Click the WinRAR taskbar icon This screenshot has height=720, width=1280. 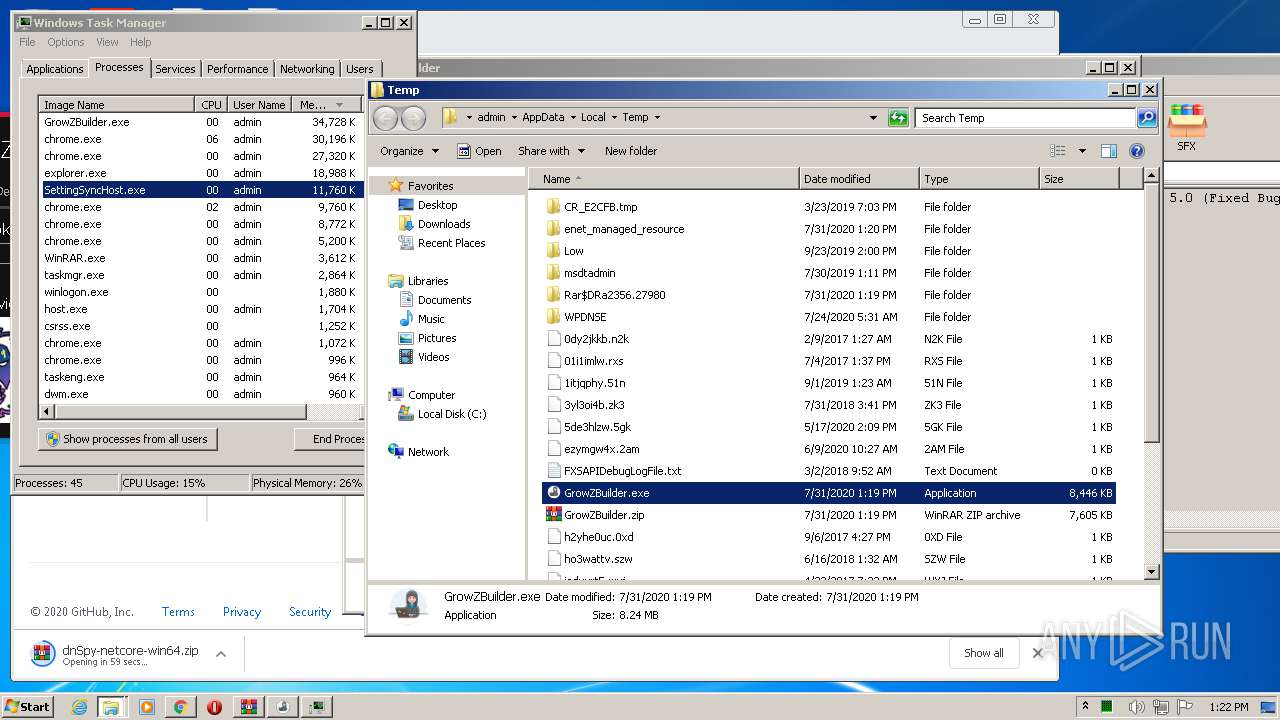(x=248, y=707)
